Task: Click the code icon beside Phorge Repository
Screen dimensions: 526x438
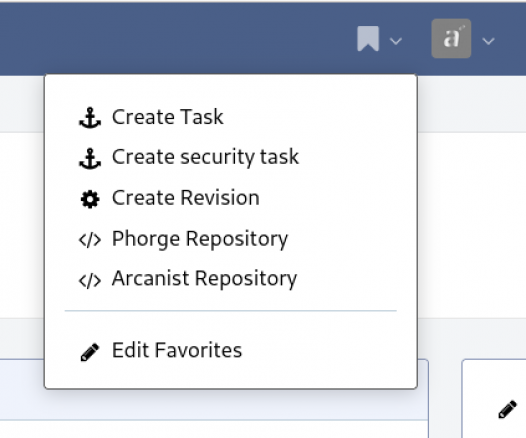Action: pos(90,240)
